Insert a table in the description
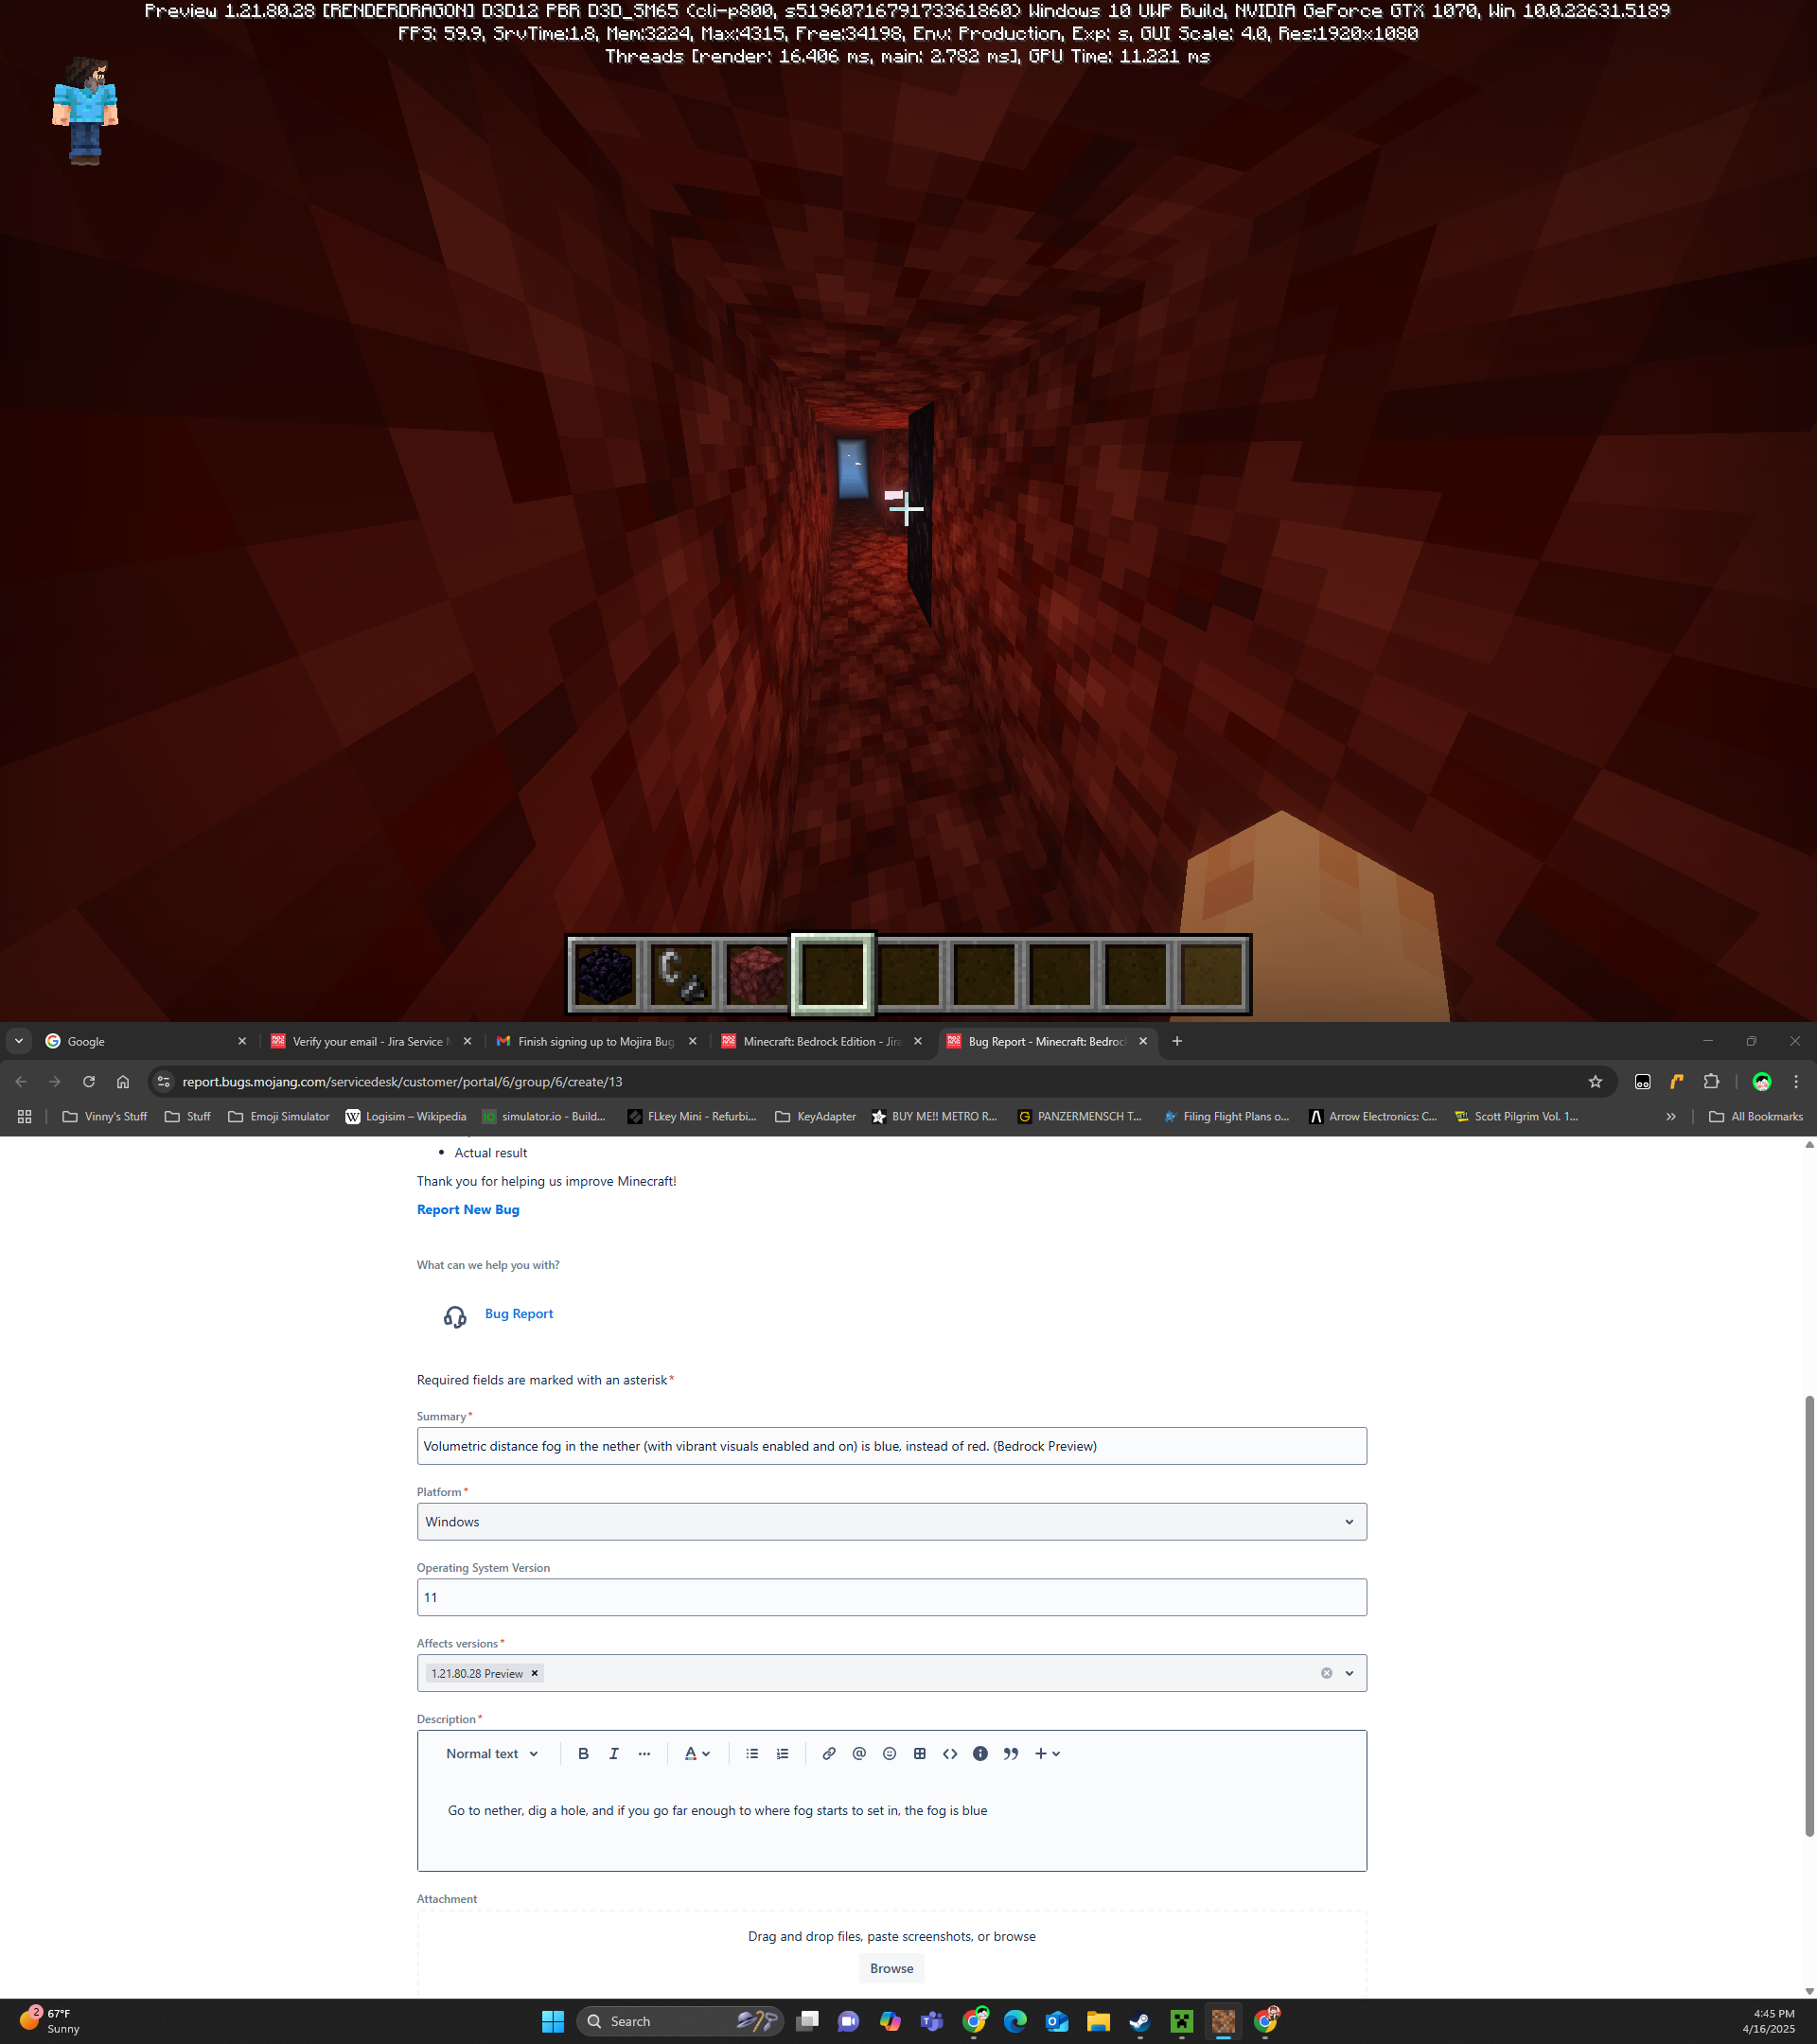The height and width of the screenshot is (2044, 1817). tap(919, 1753)
